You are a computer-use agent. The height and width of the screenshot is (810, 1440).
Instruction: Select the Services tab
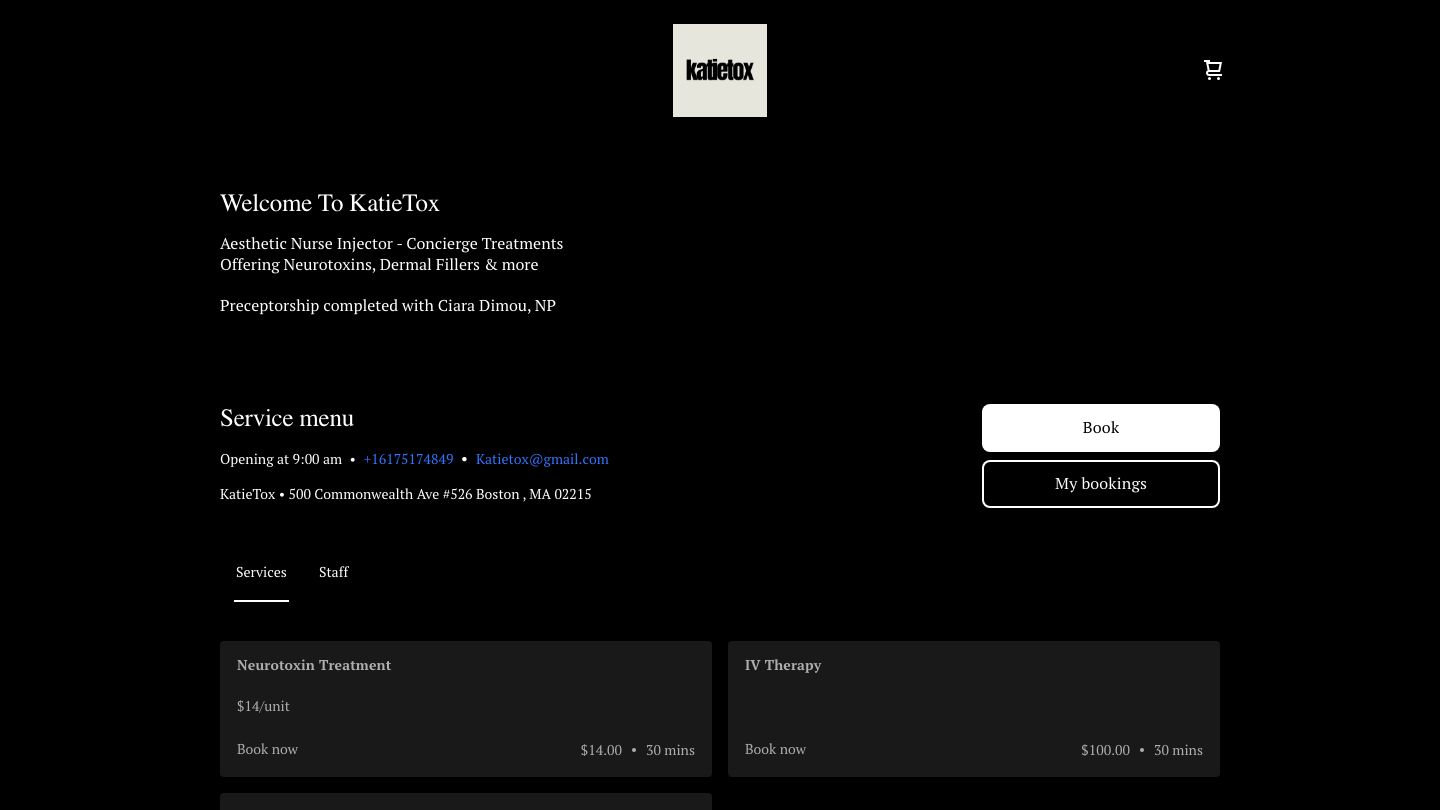[261, 572]
